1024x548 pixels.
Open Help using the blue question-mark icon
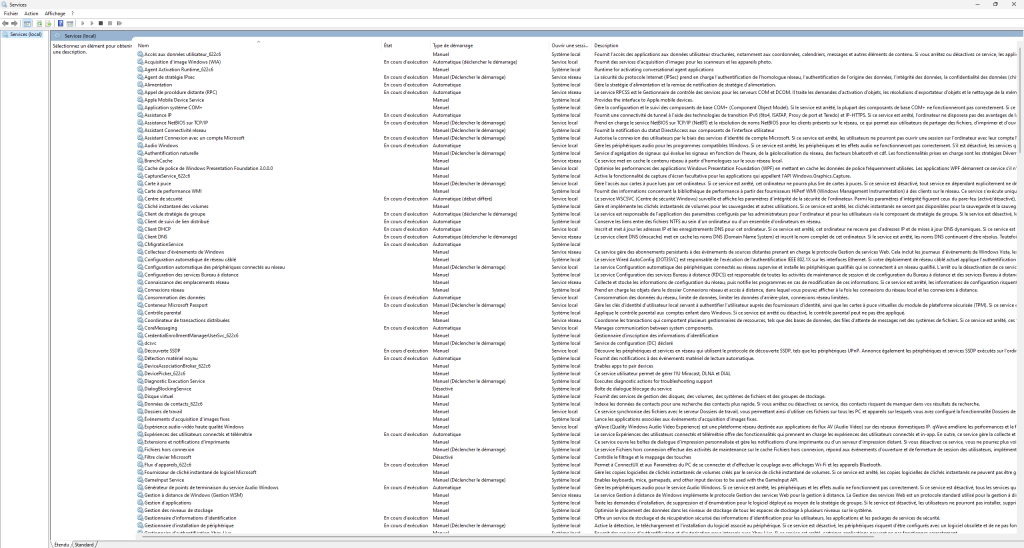60,22
